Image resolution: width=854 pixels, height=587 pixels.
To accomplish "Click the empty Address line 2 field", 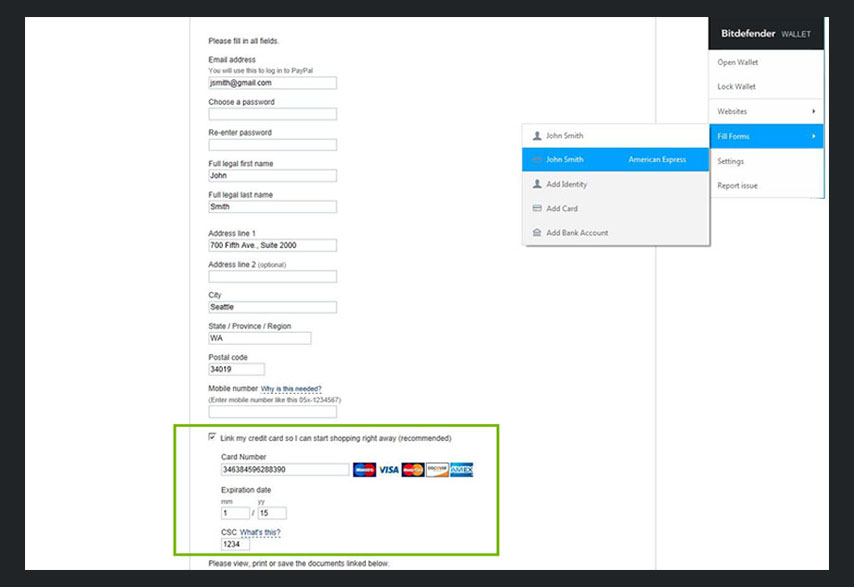I will [272, 276].
